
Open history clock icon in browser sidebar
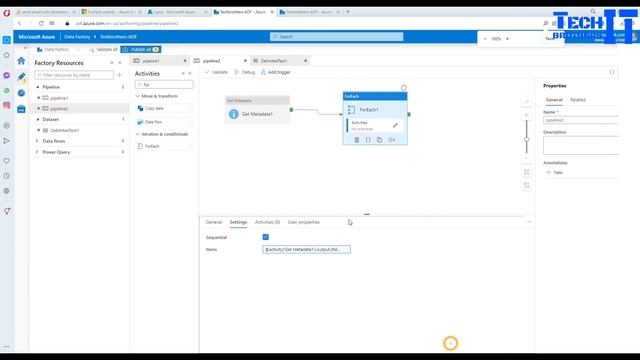click(7, 176)
